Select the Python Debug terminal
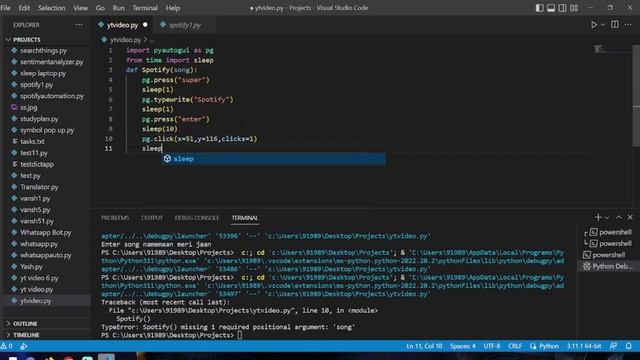The image size is (640, 360). click(609, 267)
